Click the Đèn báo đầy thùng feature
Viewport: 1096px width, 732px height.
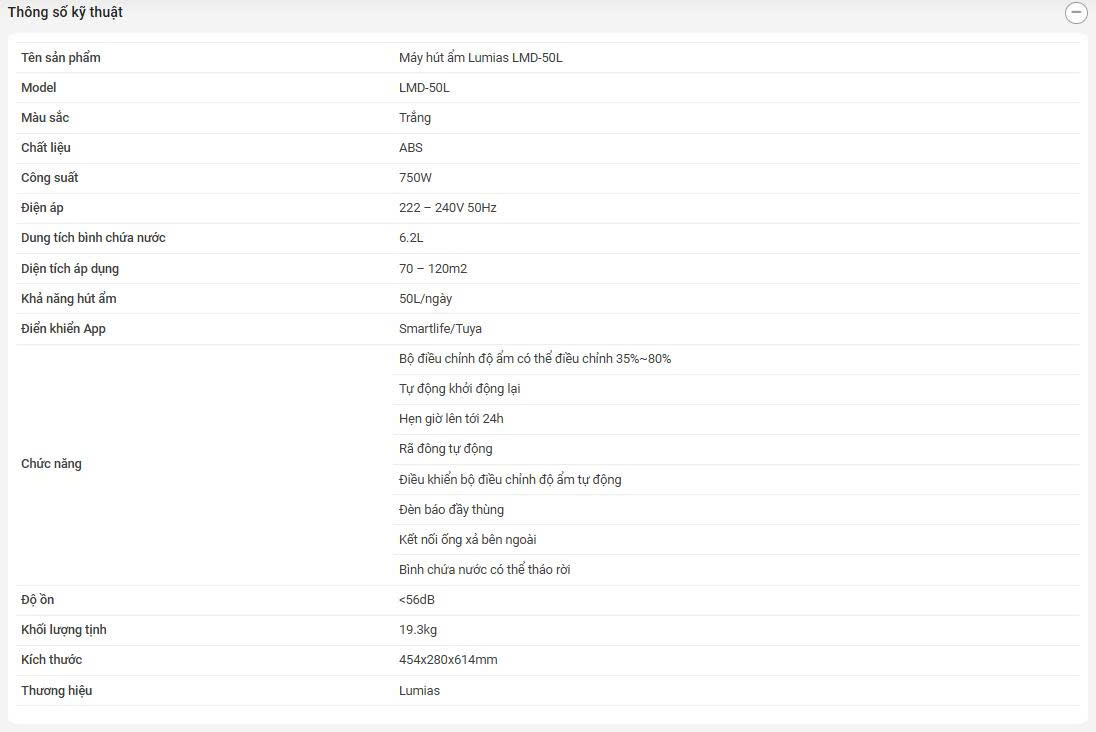point(451,510)
